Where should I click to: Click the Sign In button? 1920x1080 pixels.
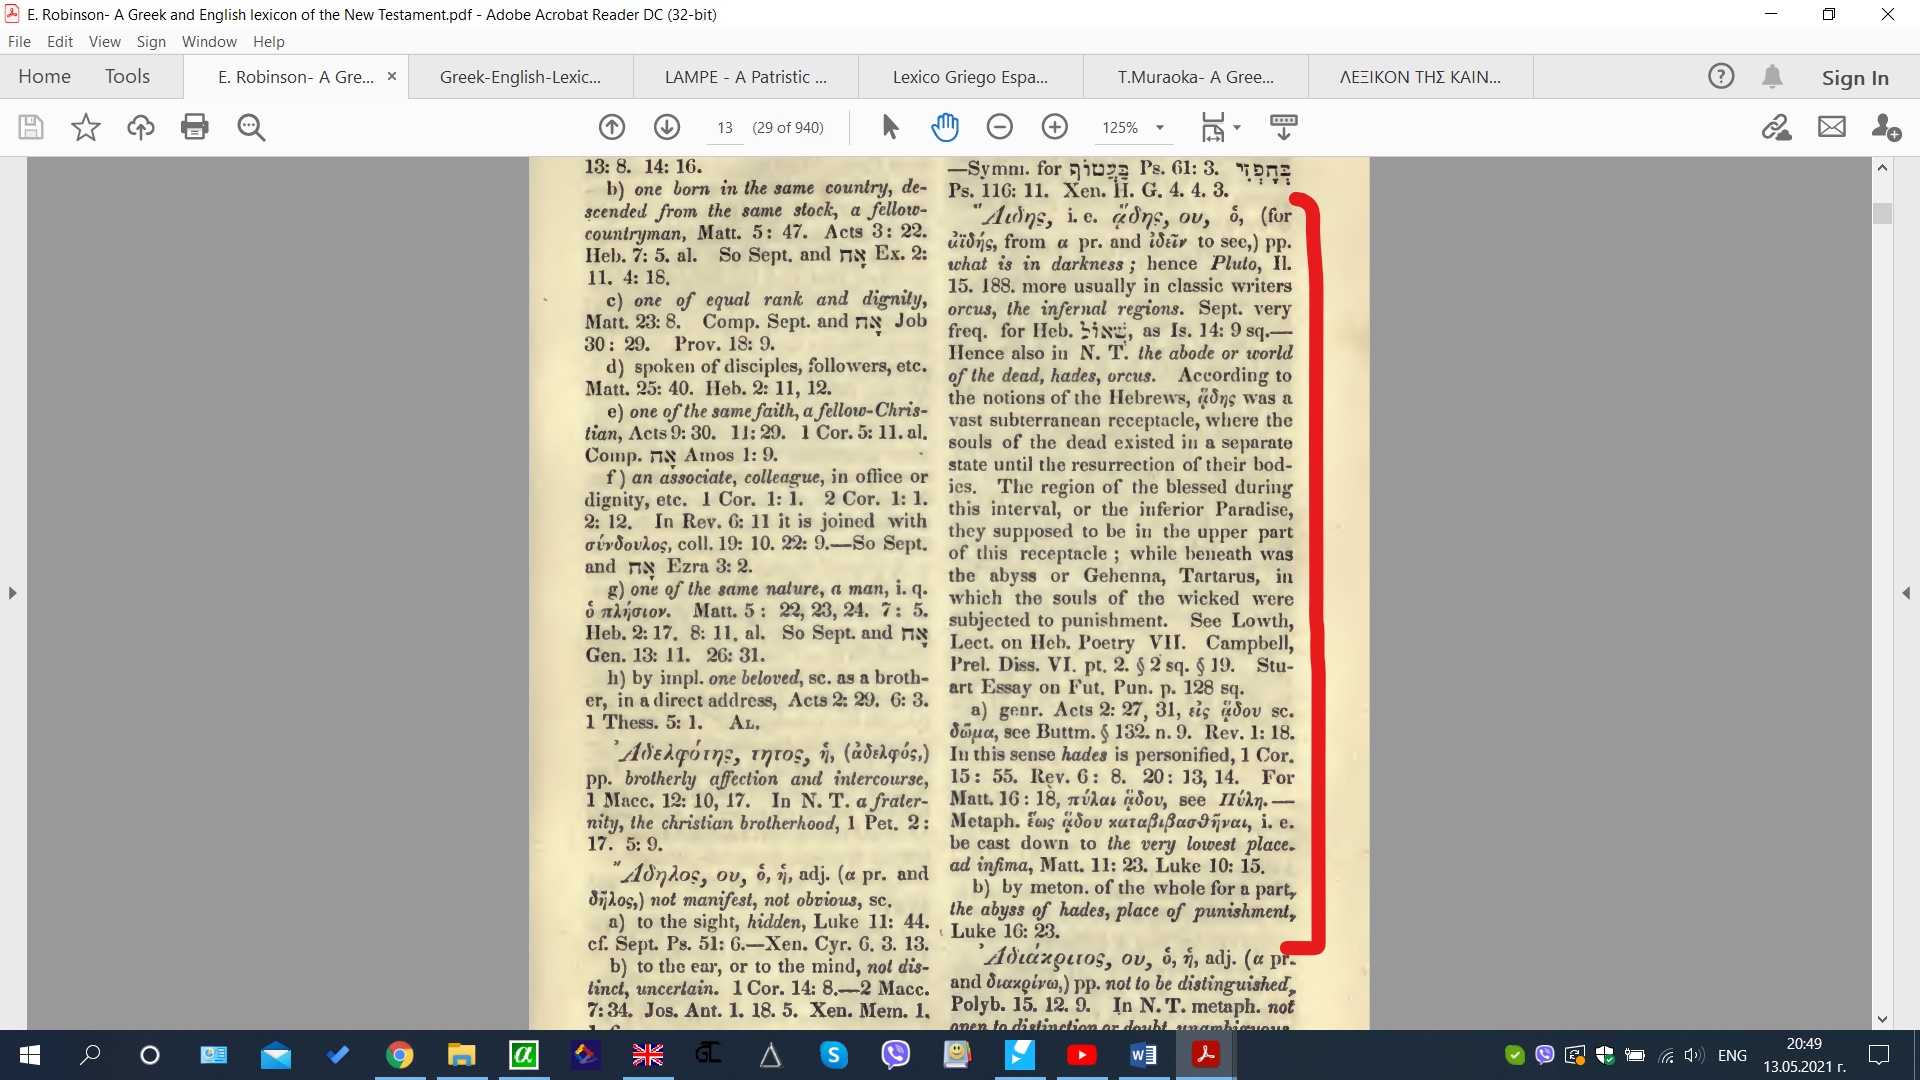point(1854,77)
